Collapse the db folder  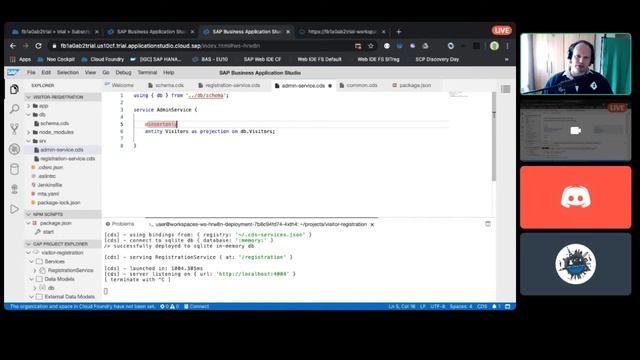pyautogui.click(x=29, y=115)
